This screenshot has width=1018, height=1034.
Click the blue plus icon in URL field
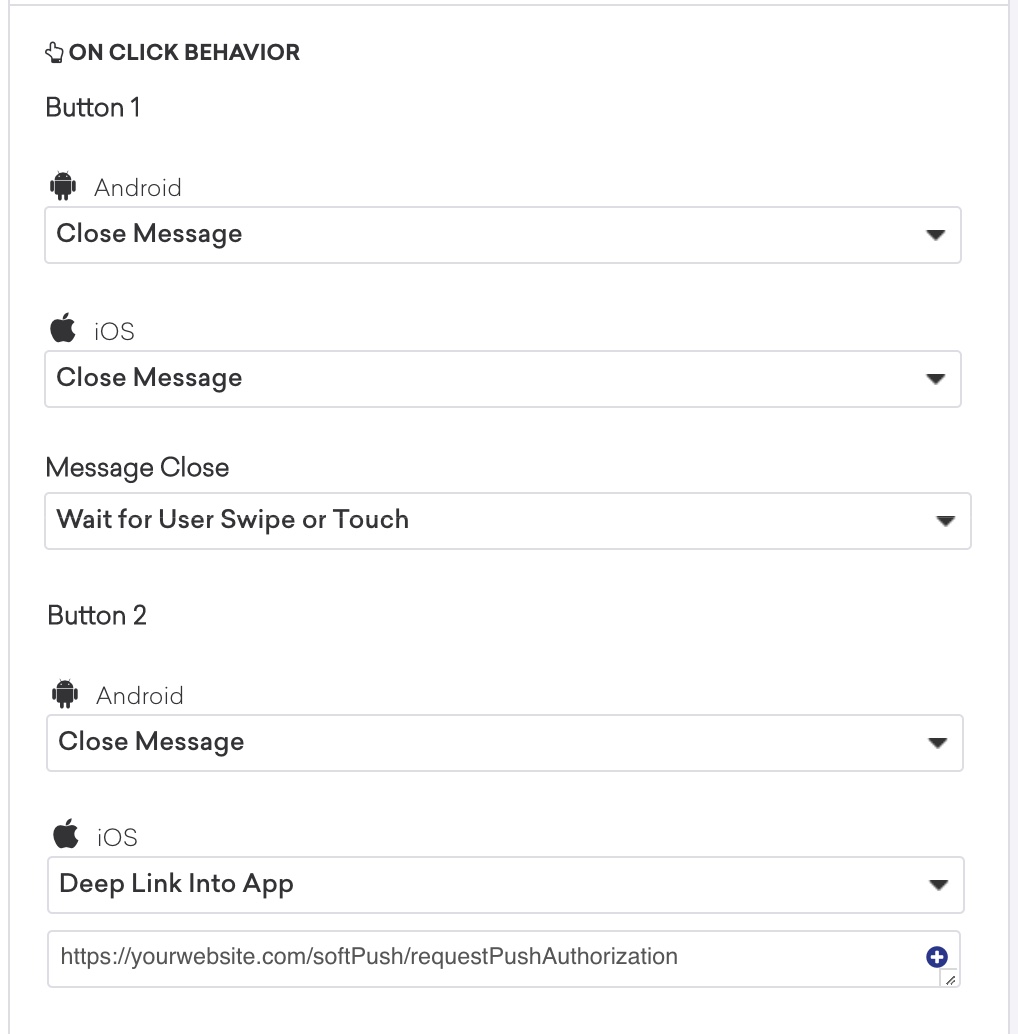pos(937,957)
